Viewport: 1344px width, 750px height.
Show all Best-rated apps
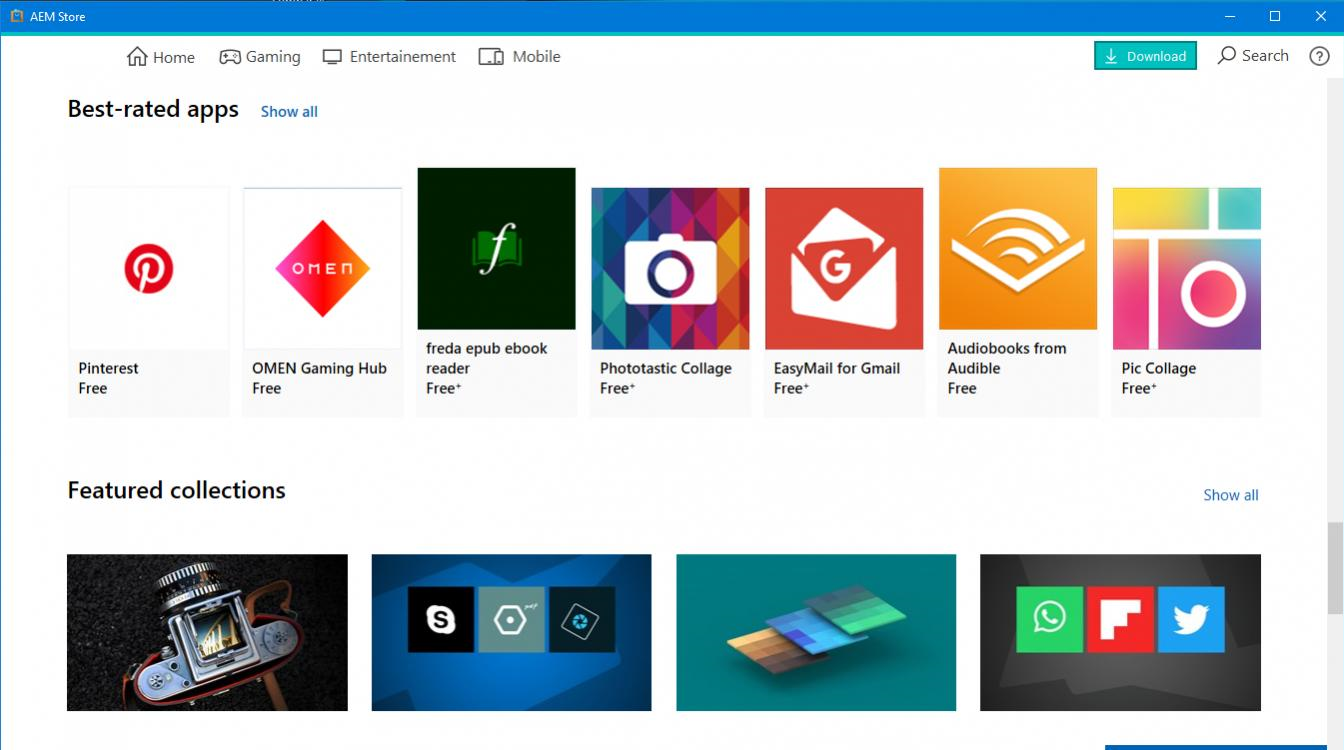(x=289, y=112)
